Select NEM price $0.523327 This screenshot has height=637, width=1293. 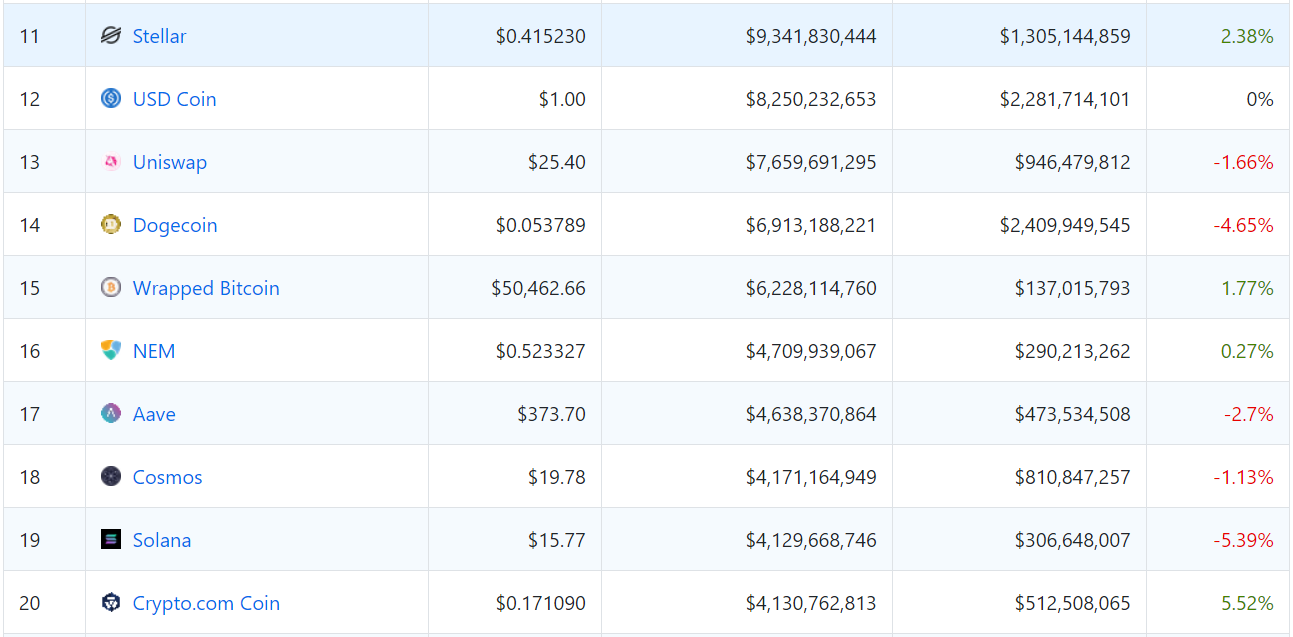pyautogui.click(x=541, y=351)
